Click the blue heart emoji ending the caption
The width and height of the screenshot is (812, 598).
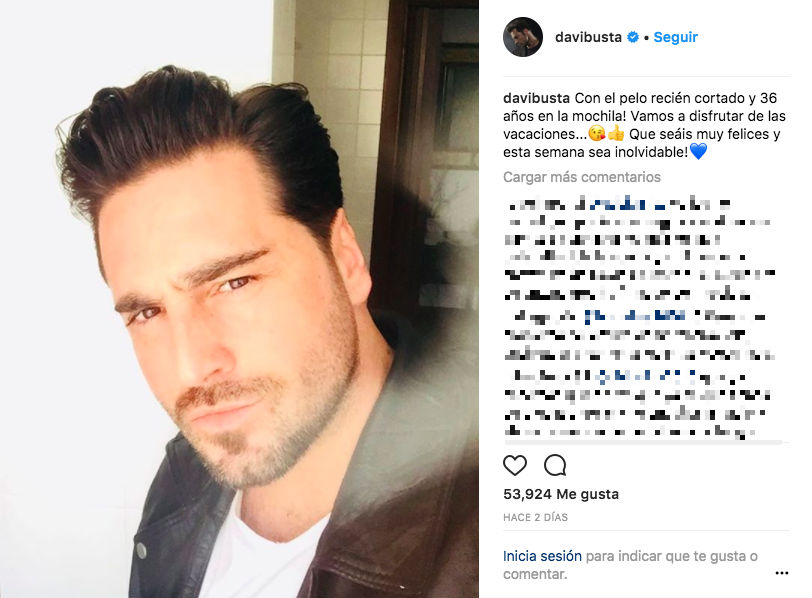(x=699, y=152)
